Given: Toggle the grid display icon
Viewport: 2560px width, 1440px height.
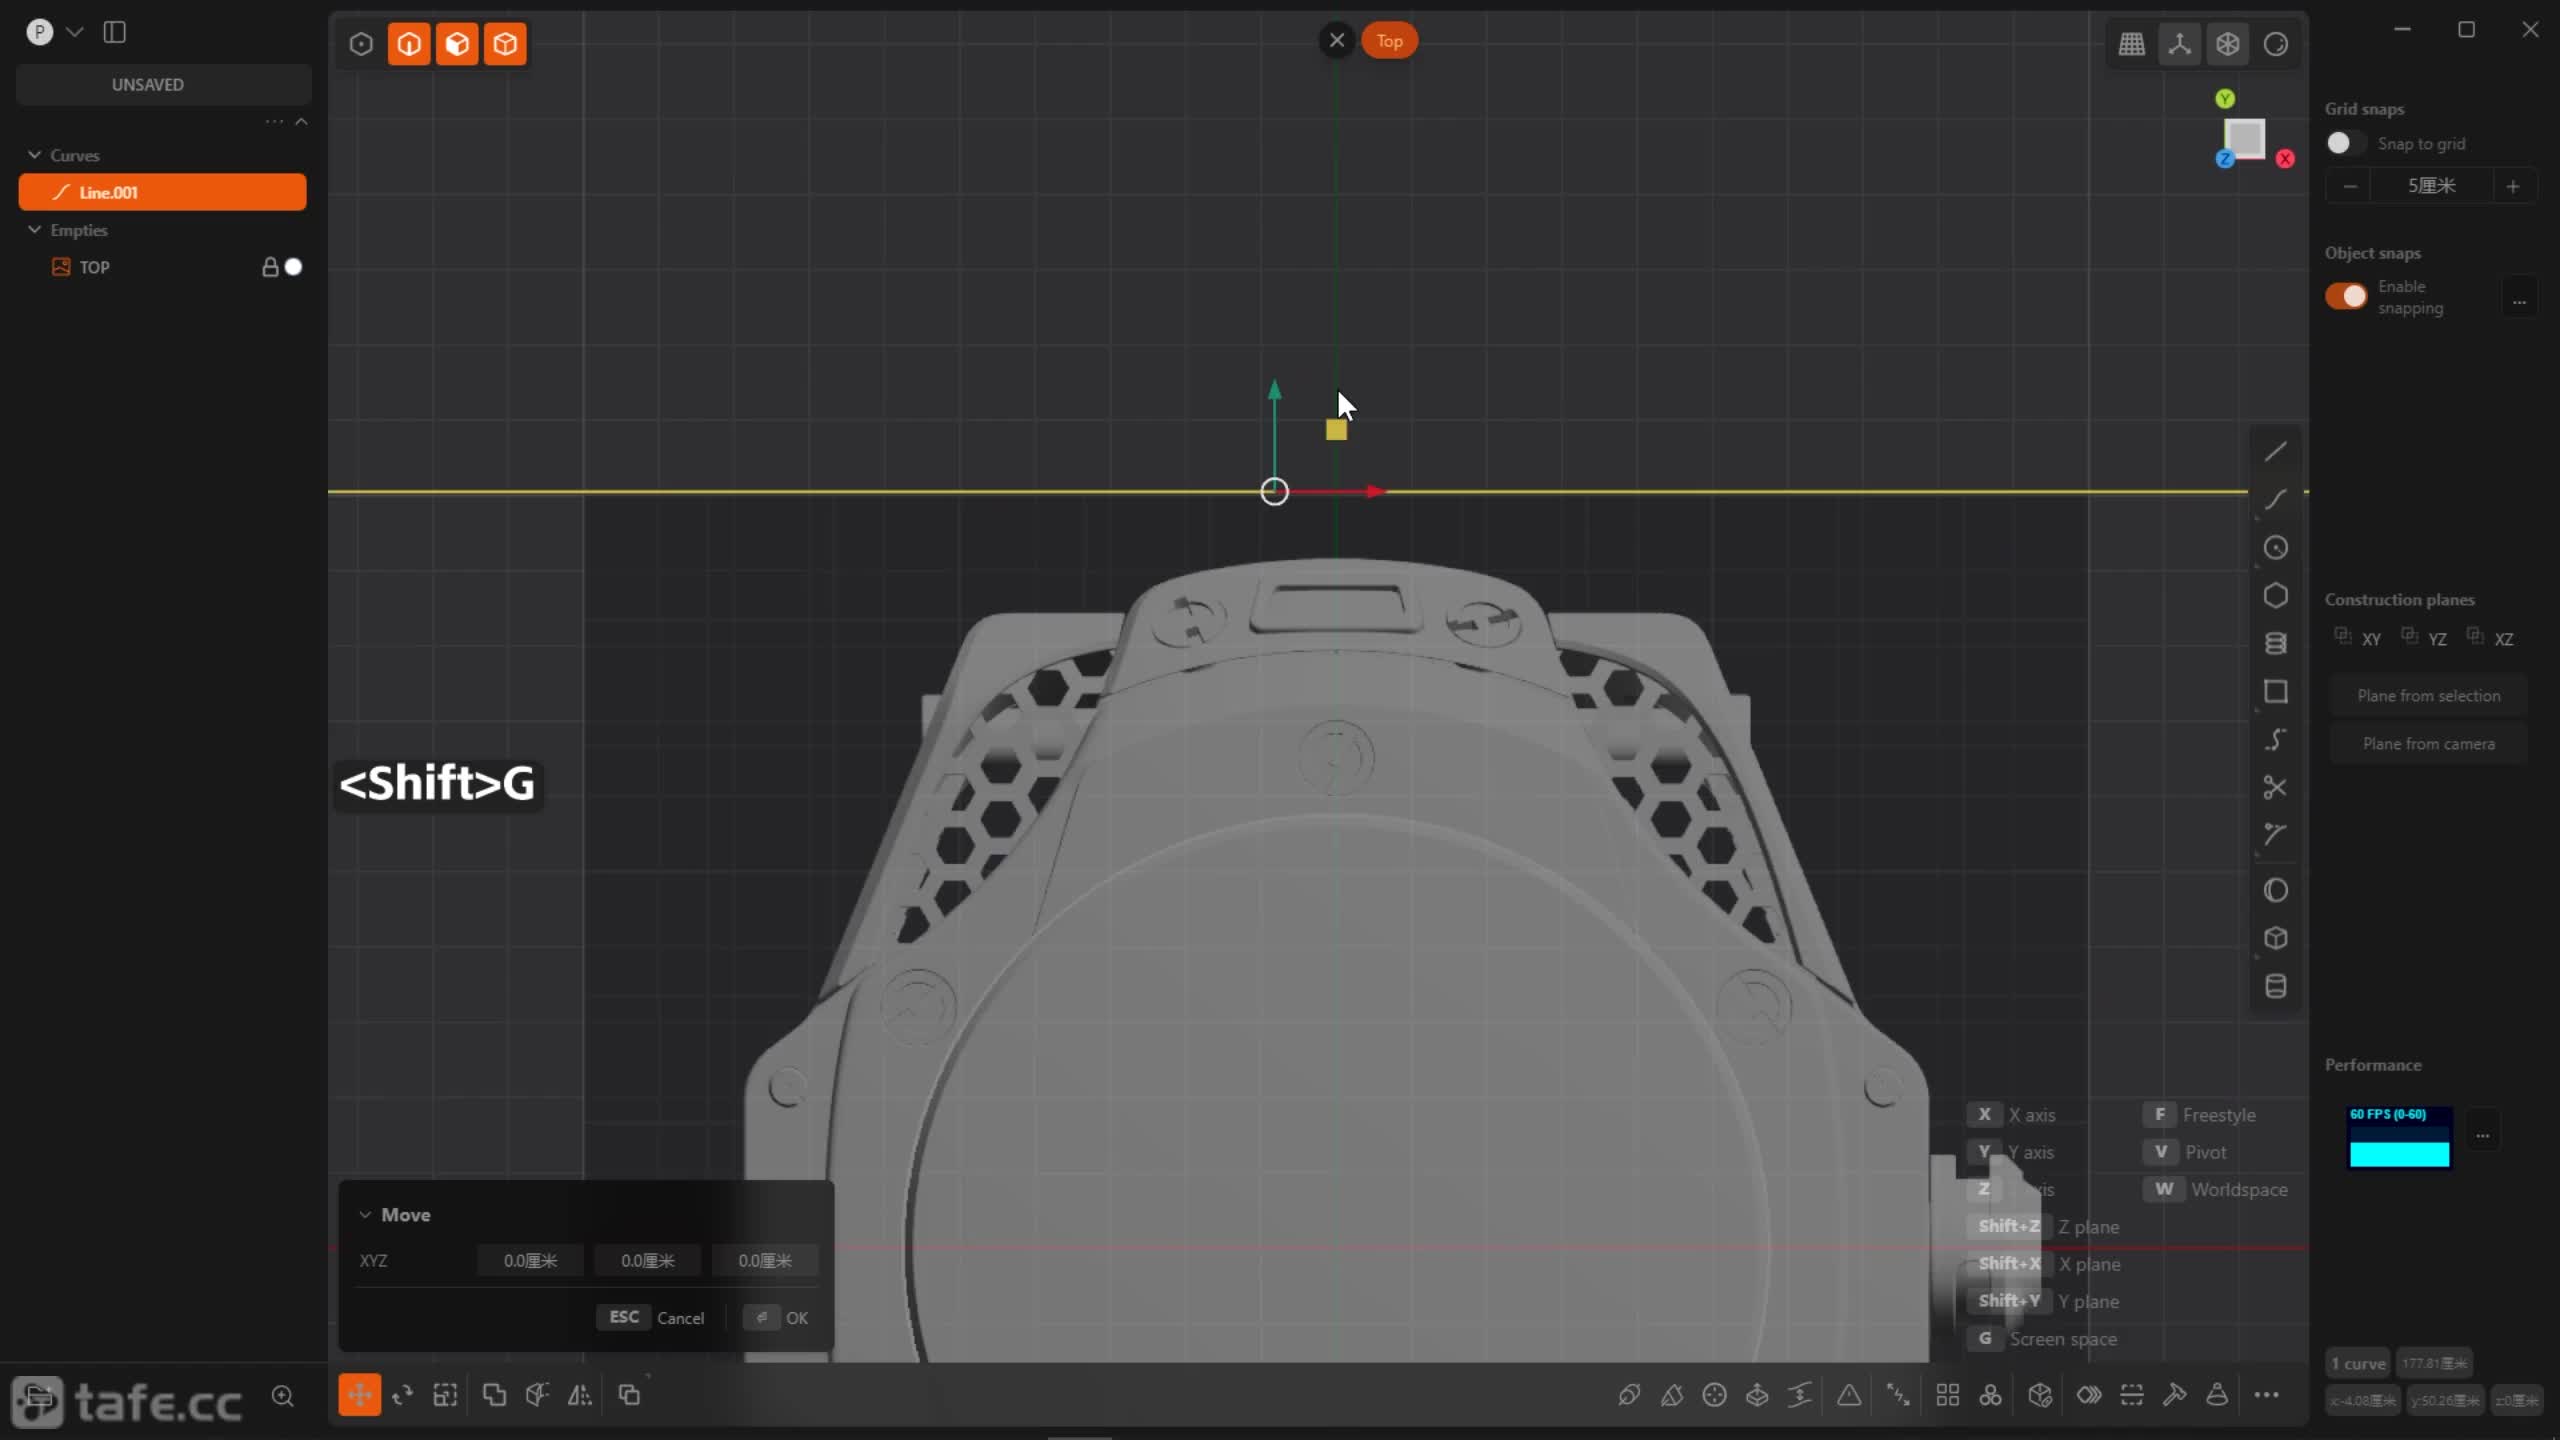Looking at the screenshot, I should click(2131, 44).
